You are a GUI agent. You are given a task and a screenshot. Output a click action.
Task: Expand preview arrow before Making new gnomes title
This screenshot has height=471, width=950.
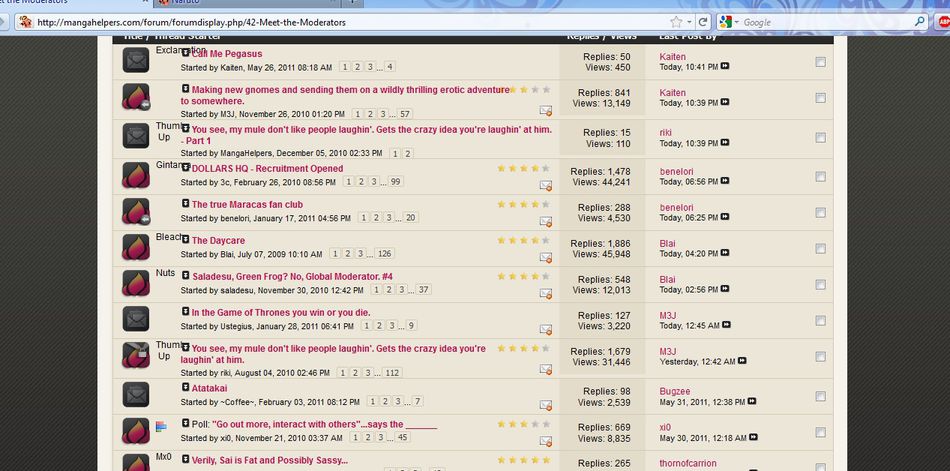click(185, 89)
